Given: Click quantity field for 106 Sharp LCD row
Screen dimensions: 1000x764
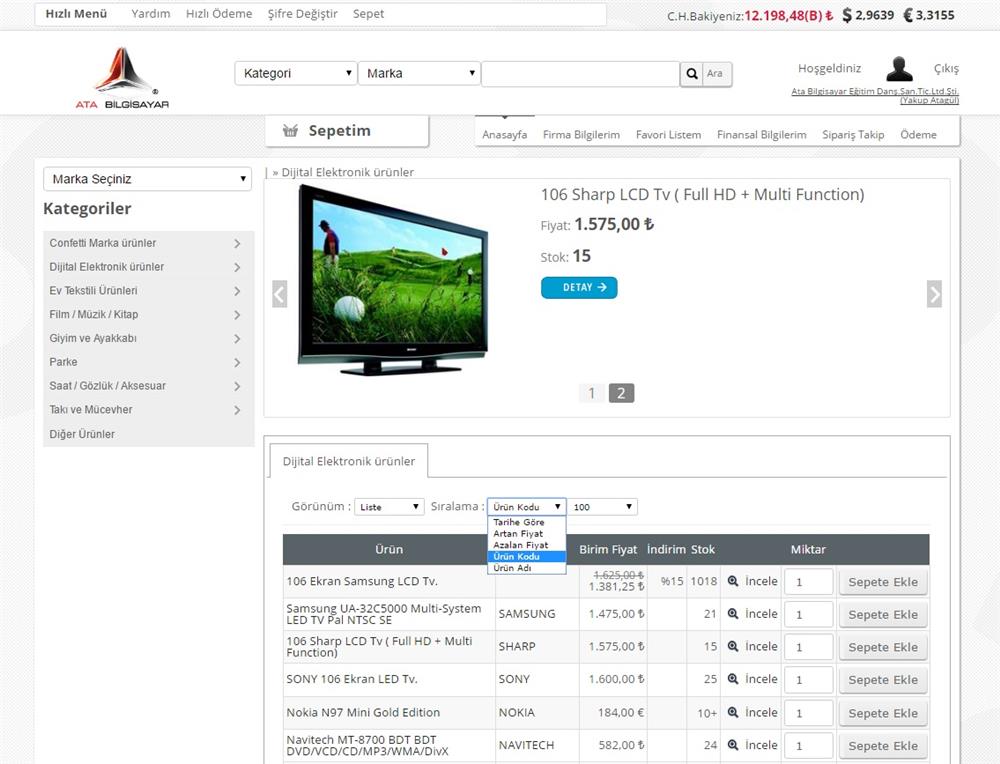Looking at the screenshot, I should pyautogui.click(x=809, y=647).
